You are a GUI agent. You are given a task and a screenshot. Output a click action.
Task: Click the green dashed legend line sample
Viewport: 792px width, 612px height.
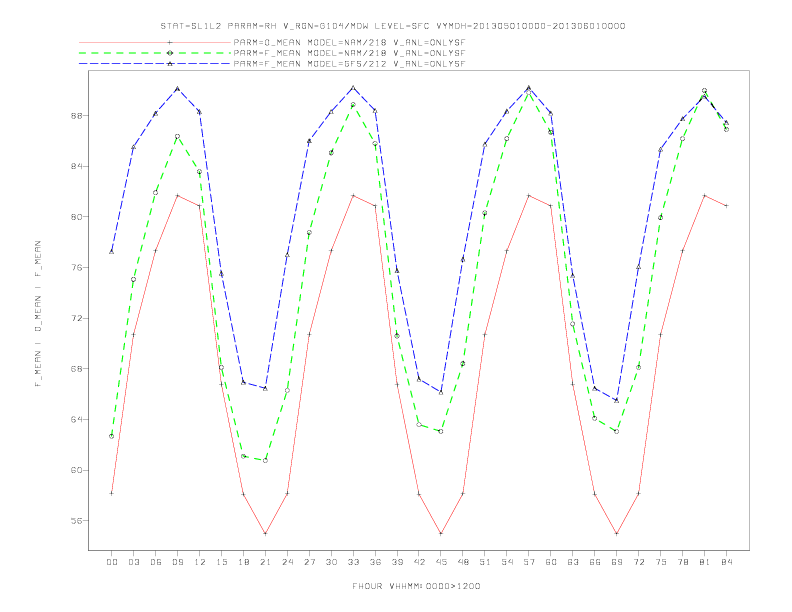155,53
